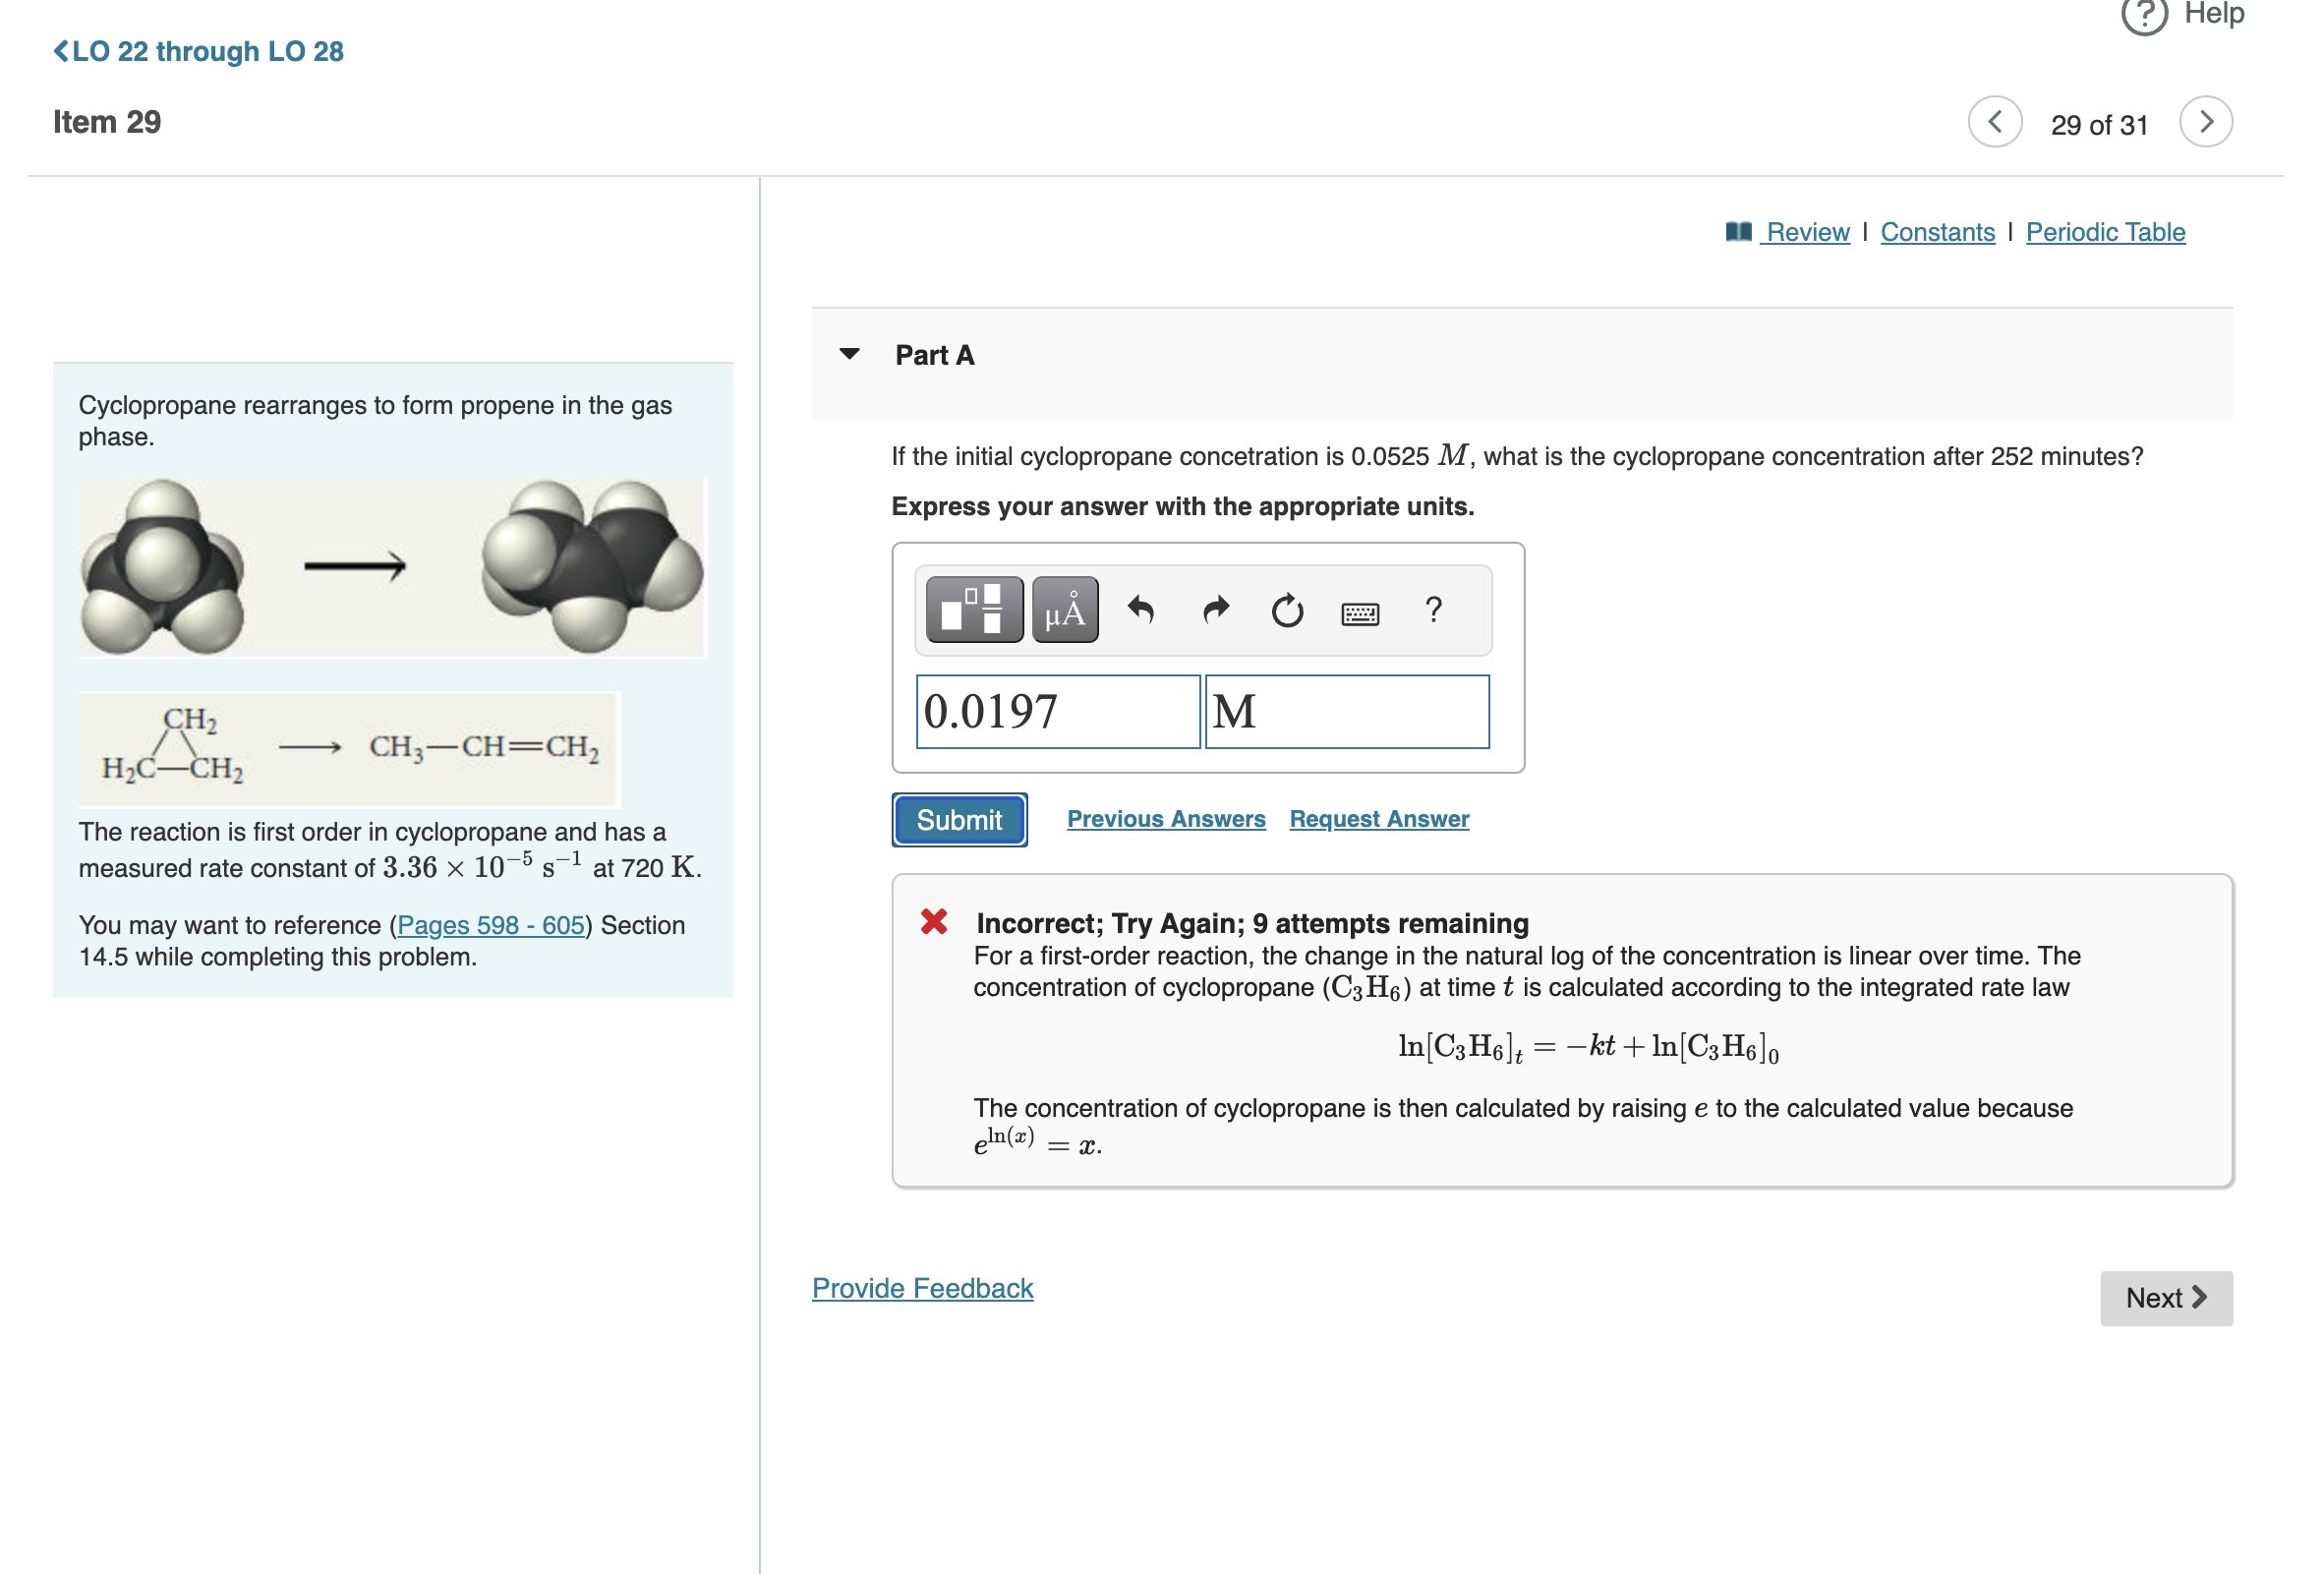2324x1574 pixels.
Task: Open the Review panel
Action: (x=1806, y=231)
